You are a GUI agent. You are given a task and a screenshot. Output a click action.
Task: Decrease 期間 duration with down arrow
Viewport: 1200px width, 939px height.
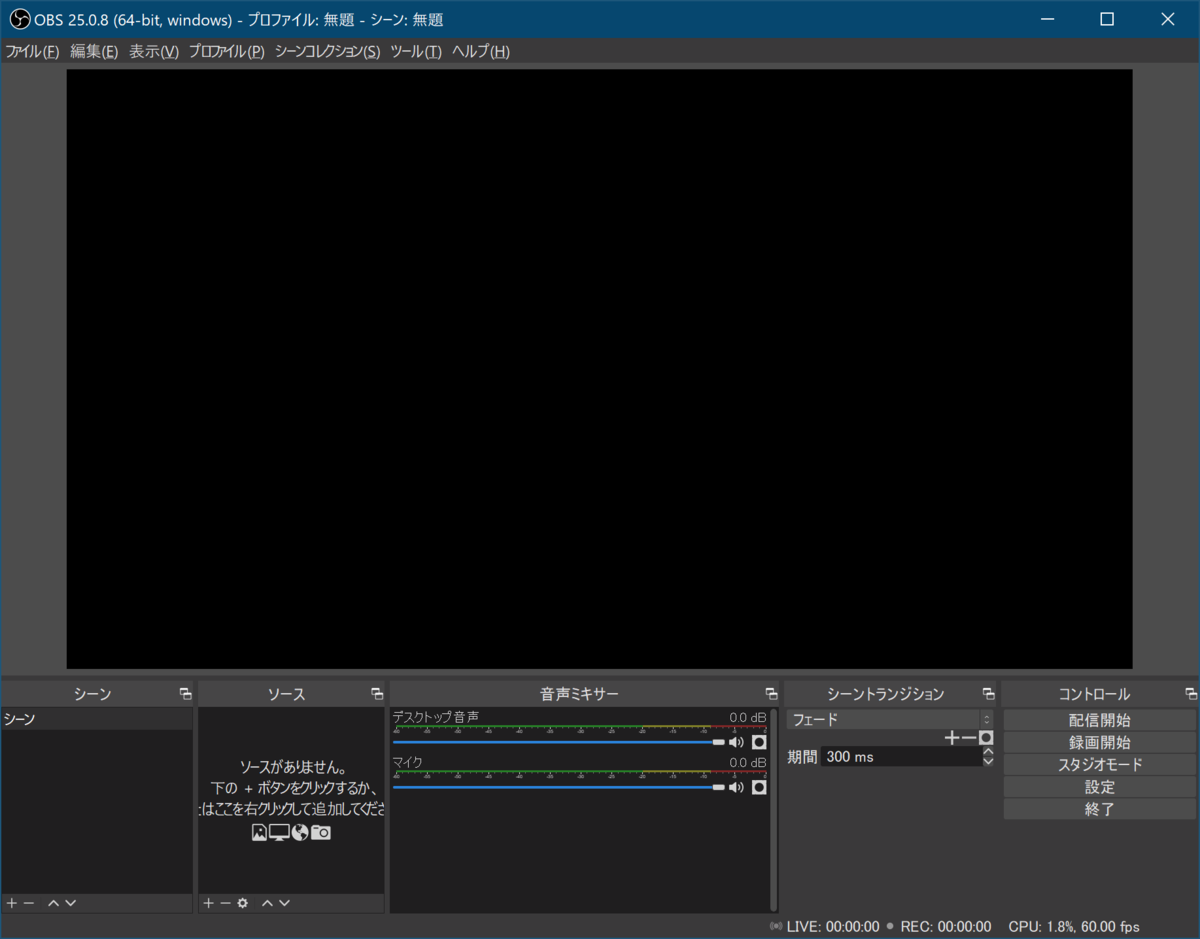pyautogui.click(x=988, y=762)
